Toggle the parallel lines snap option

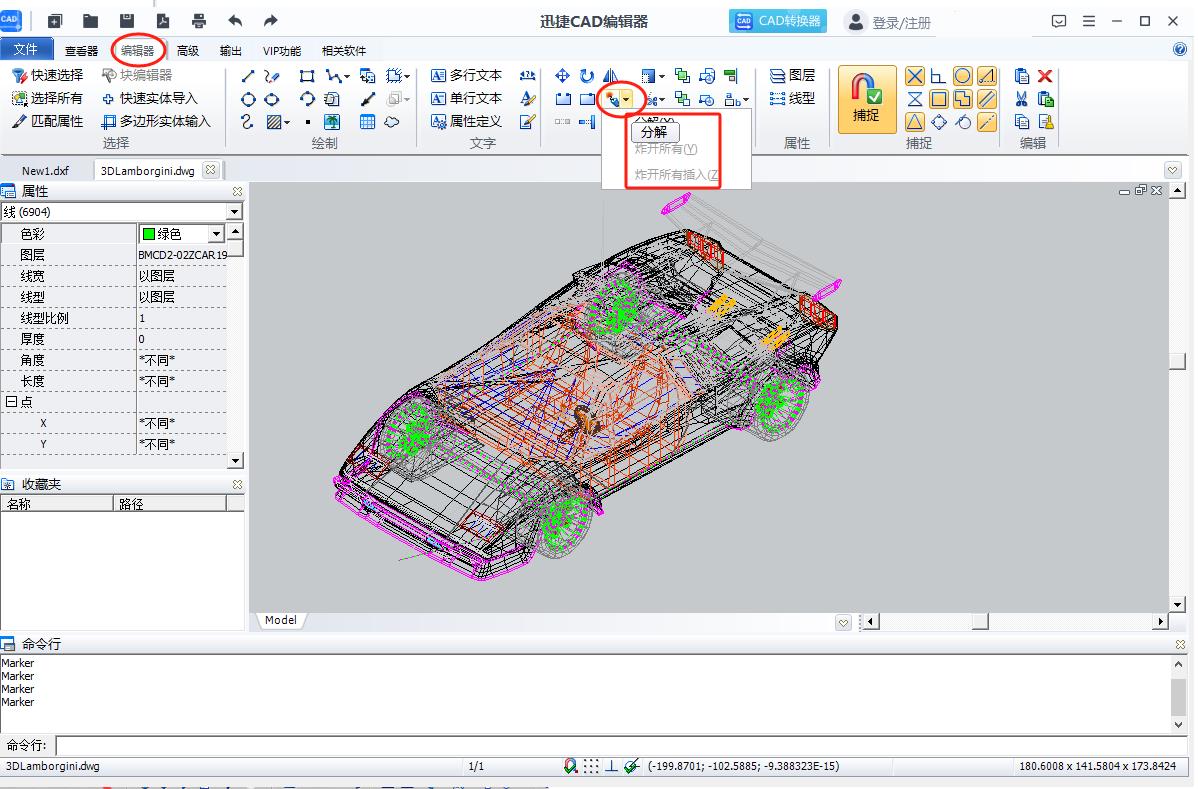point(987,99)
